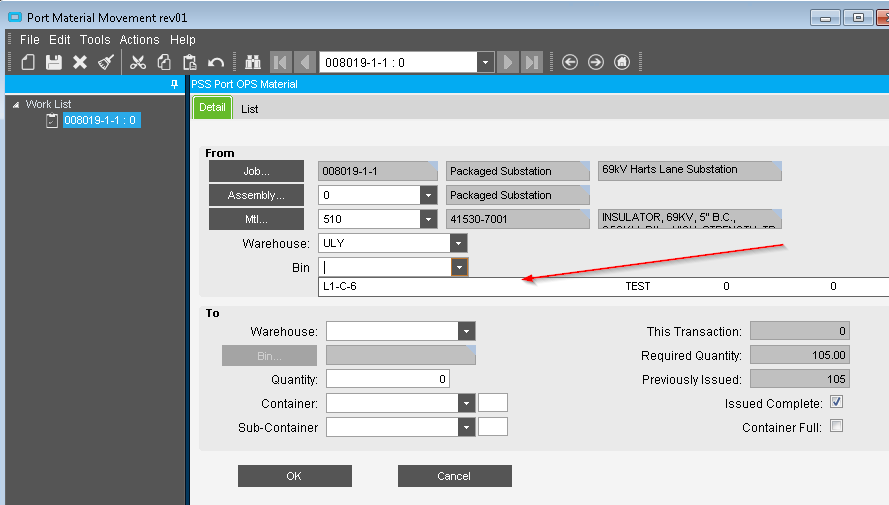
Task: Open the From Warehouse ULY dropdown
Action: 459,244
